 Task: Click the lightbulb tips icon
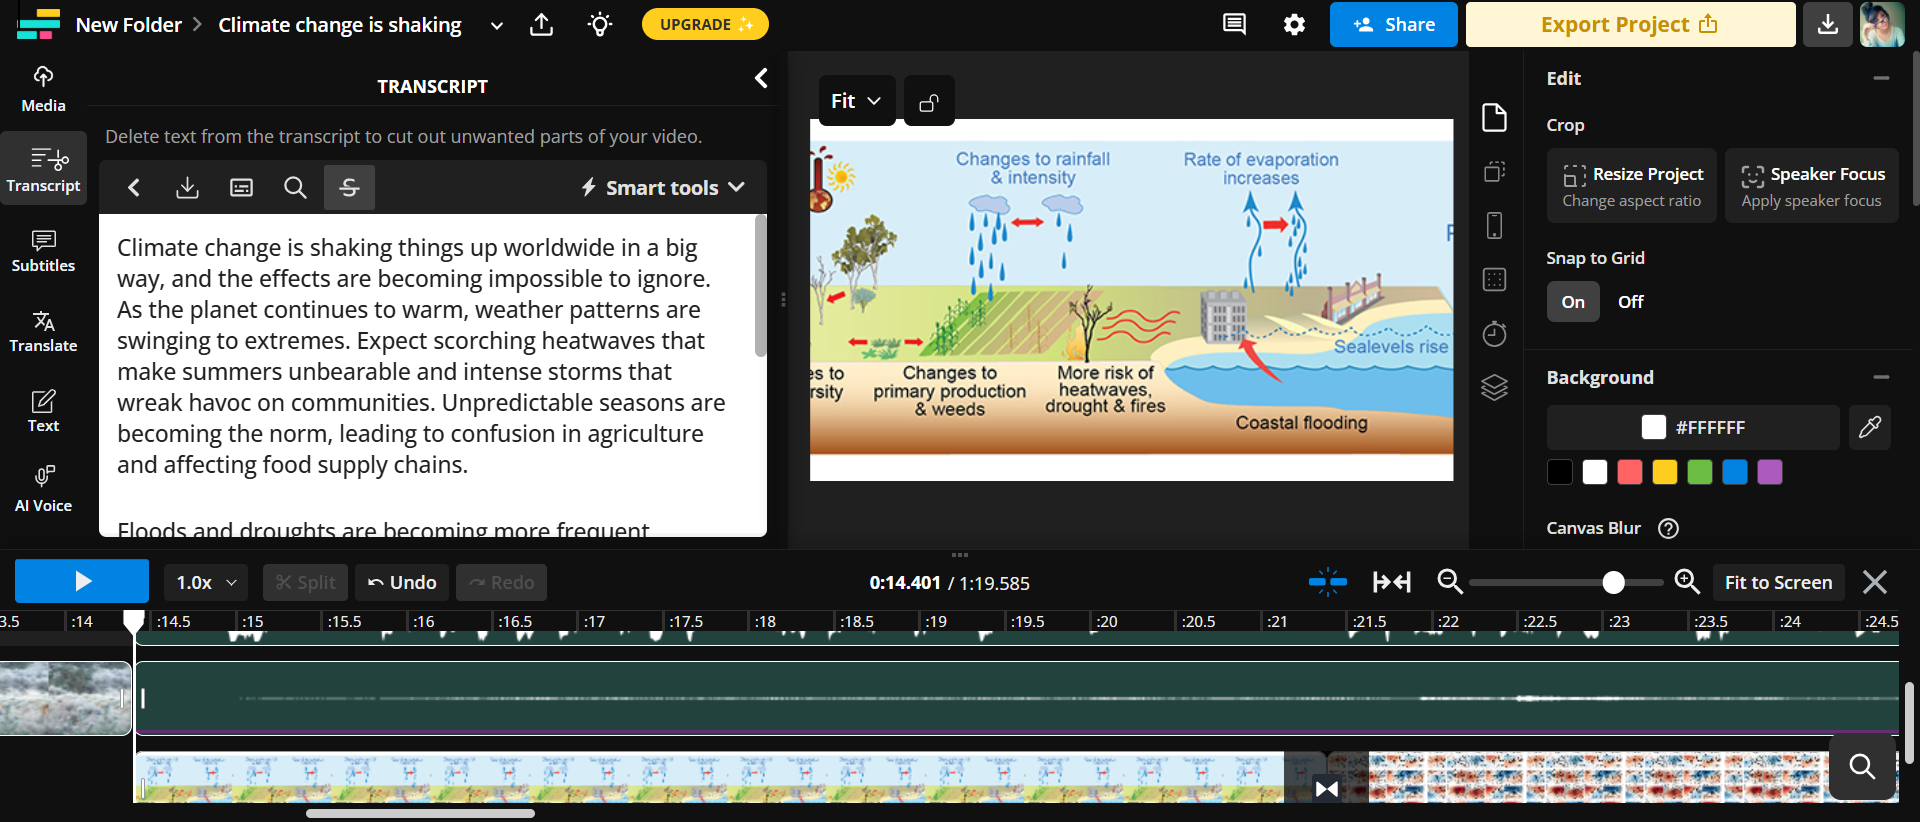tap(600, 24)
